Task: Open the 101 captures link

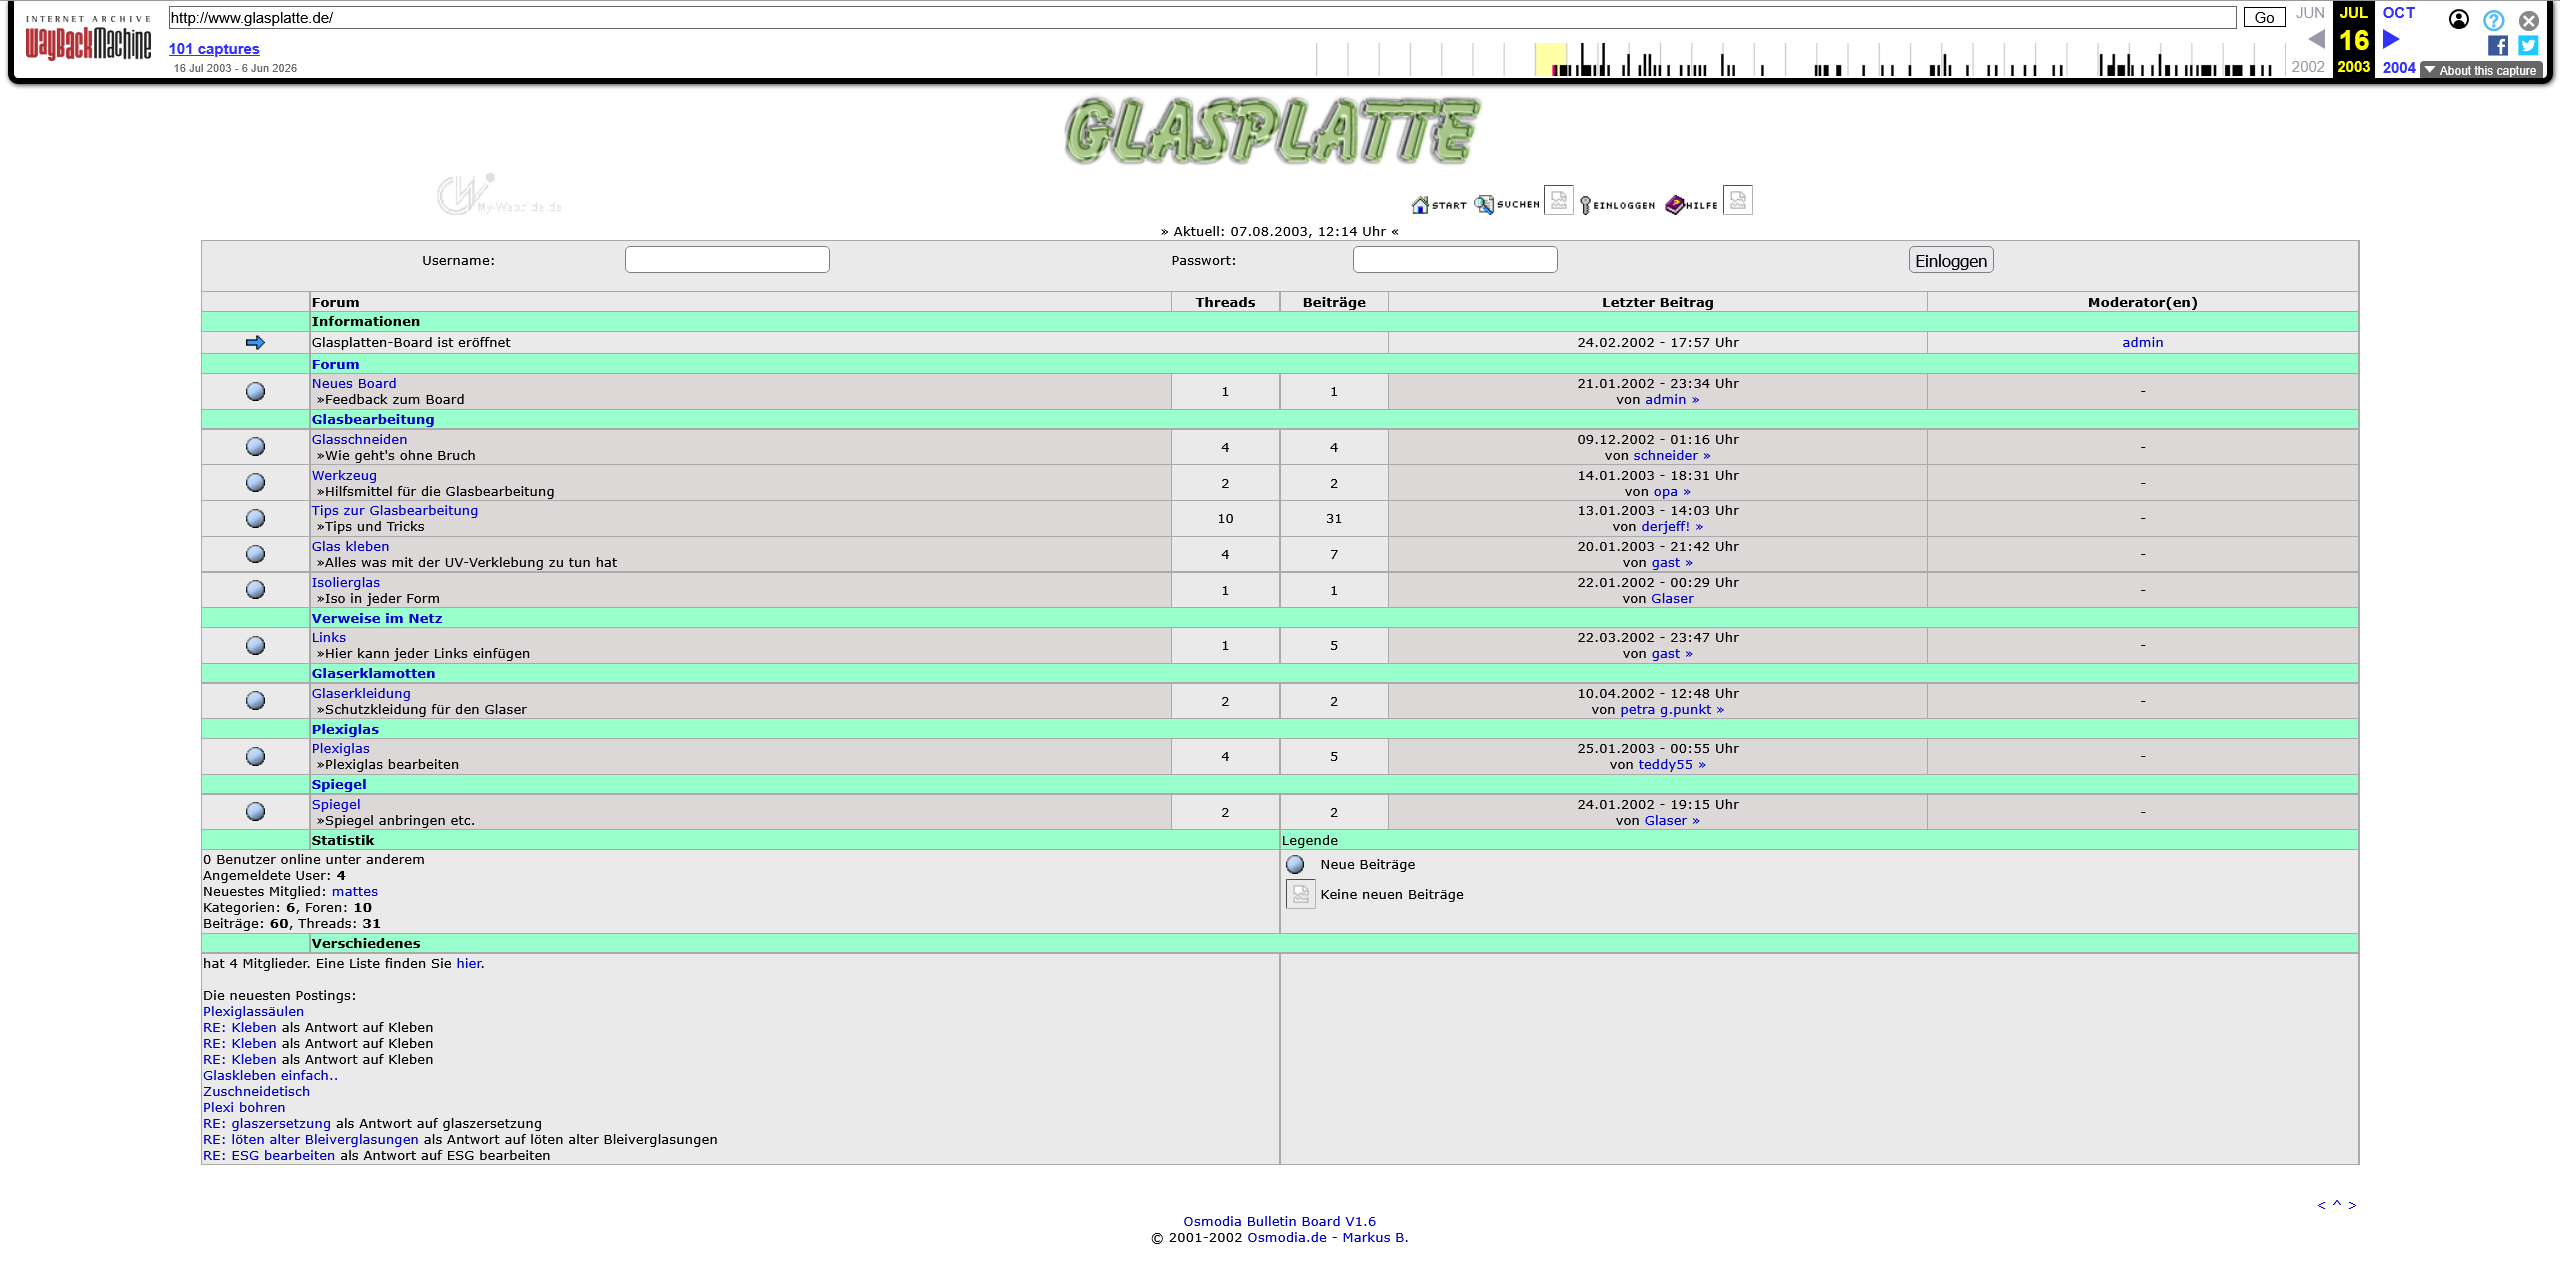Action: [214, 48]
